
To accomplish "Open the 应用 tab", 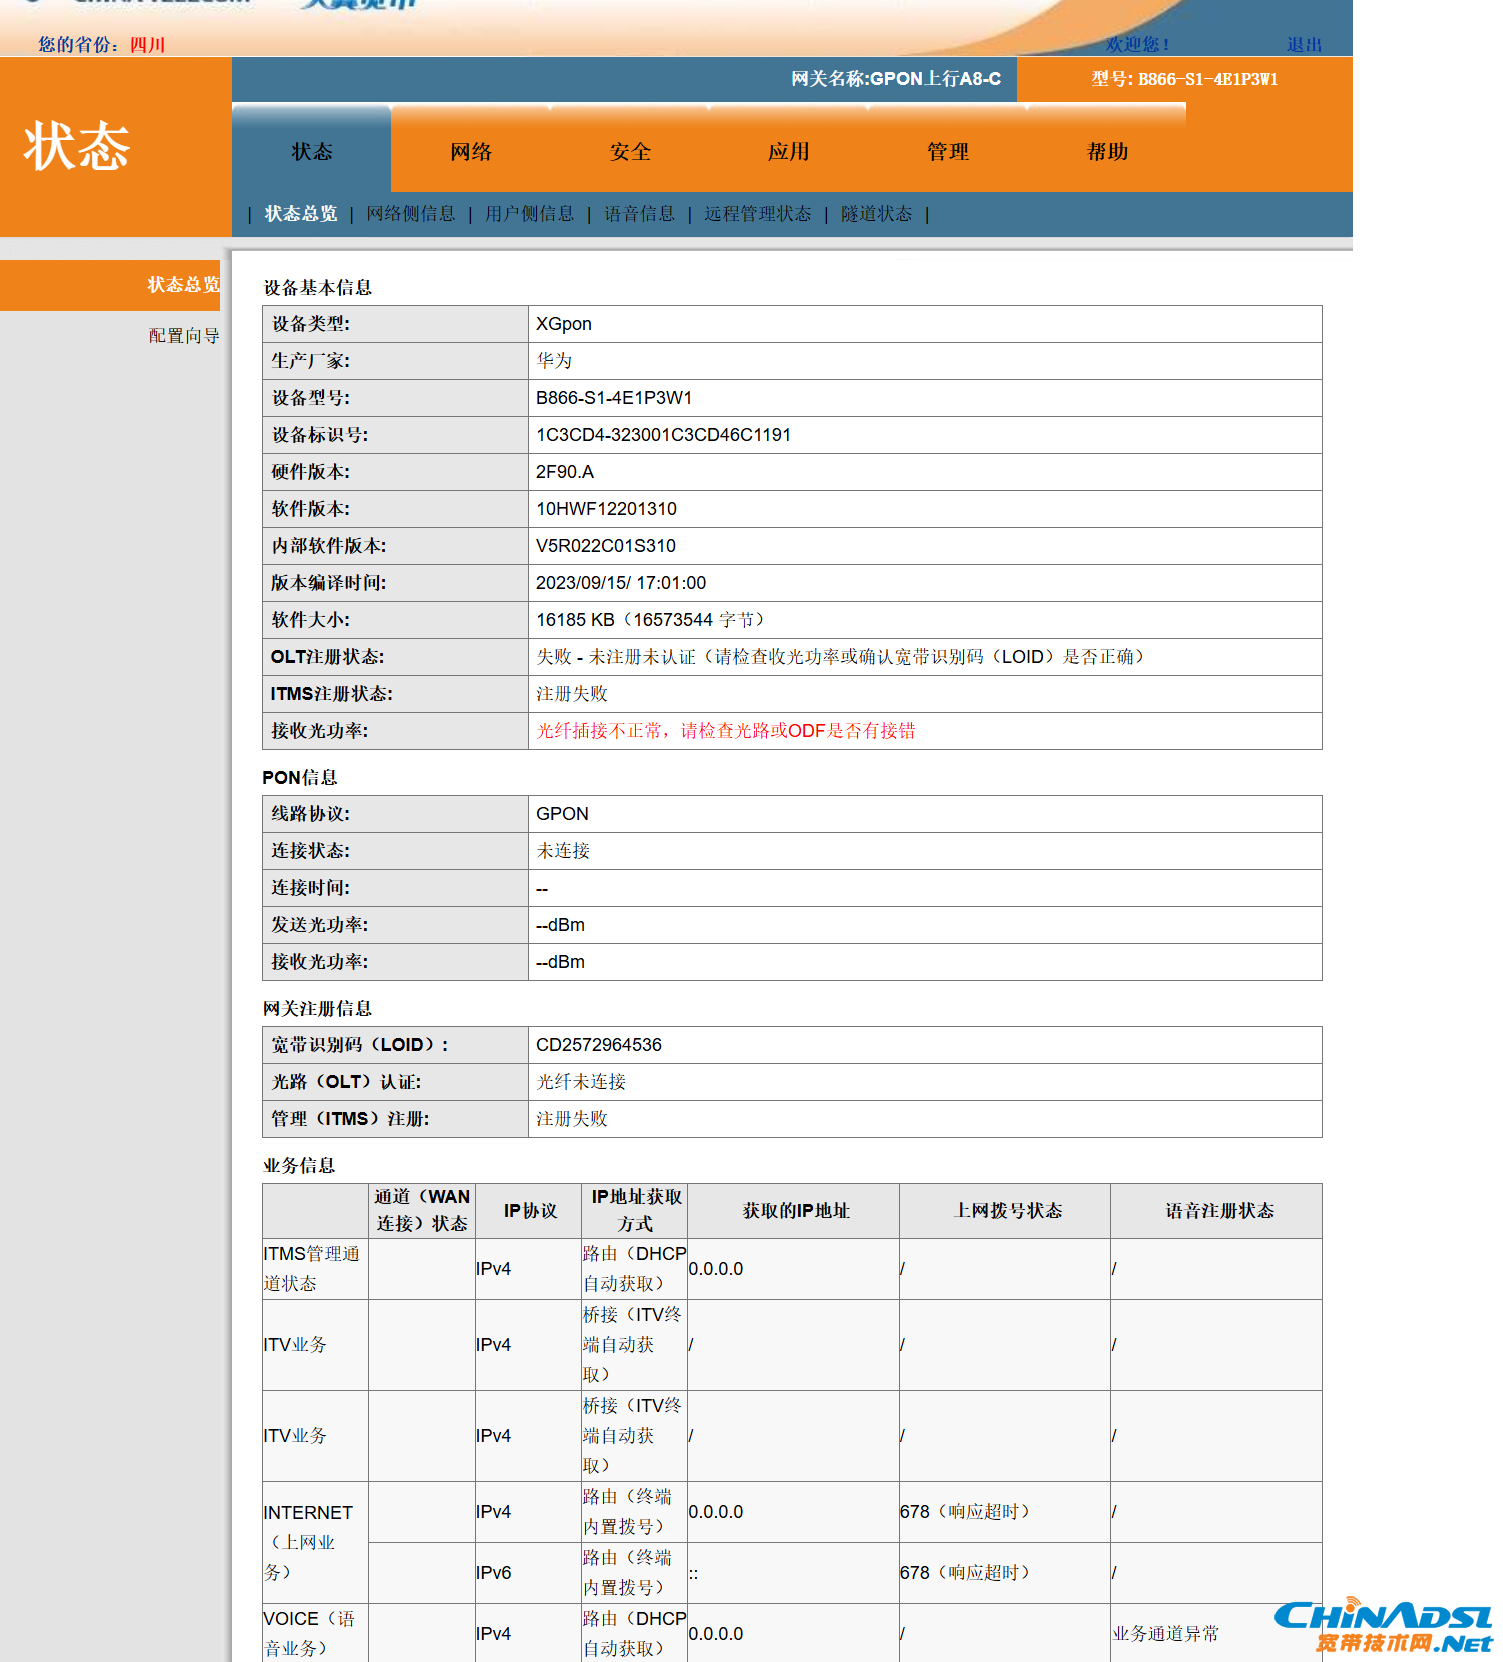I will tap(789, 151).
